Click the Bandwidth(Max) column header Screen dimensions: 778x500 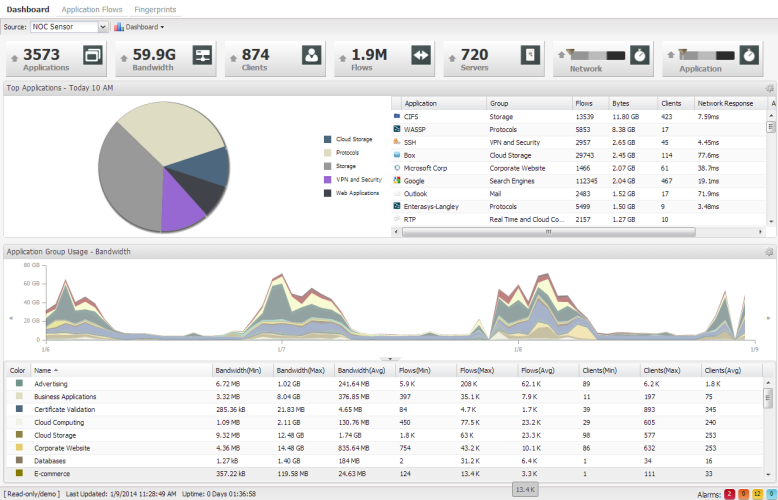303,371
